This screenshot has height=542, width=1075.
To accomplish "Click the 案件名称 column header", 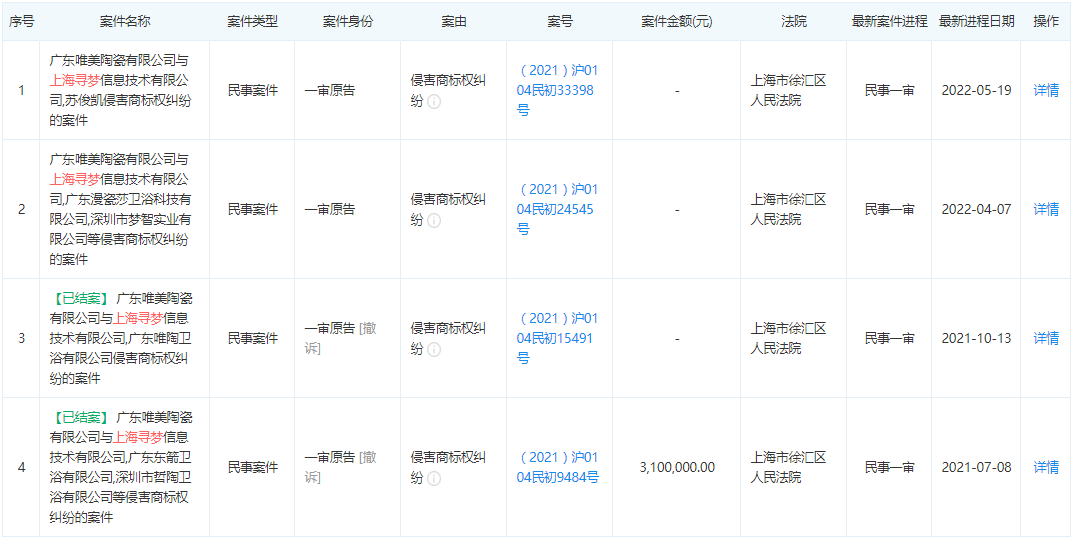I will pyautogui.click(x=125, y=21).
